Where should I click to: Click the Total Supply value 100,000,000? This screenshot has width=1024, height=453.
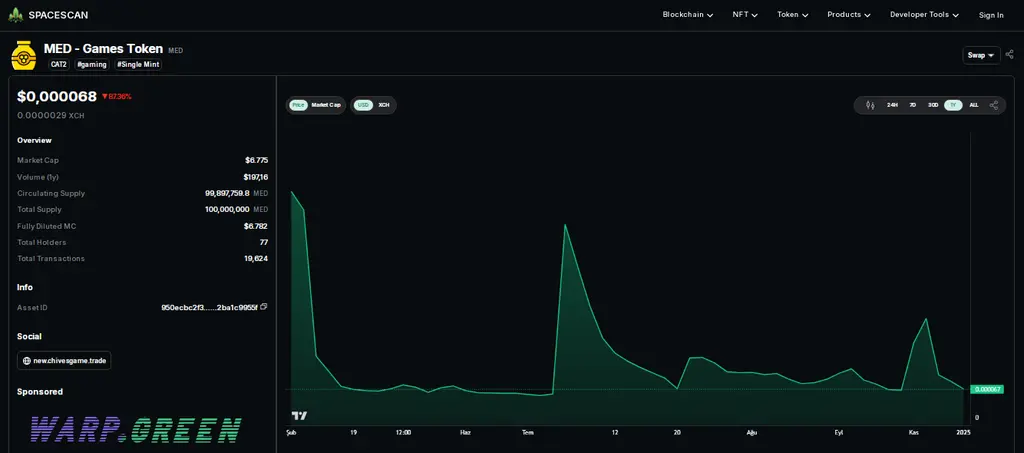[x=227, y=210]
